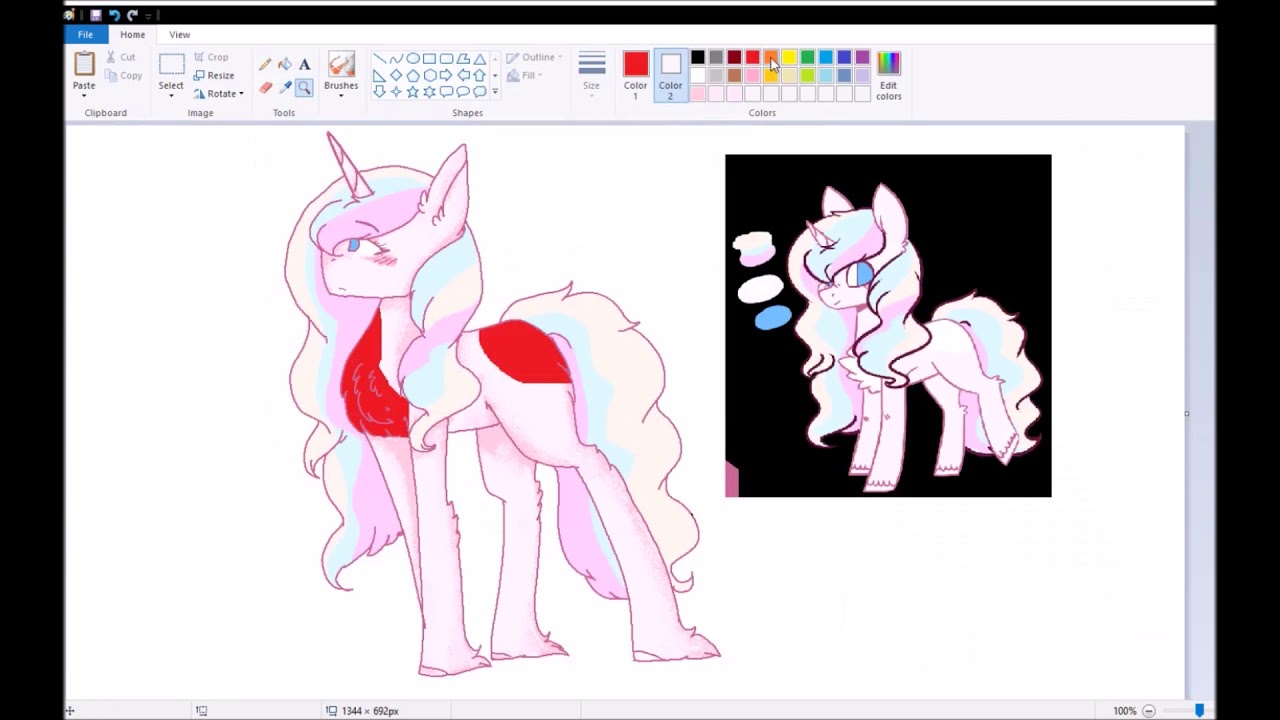1280x720 pixels.
Task: Choose the Pentagon shape
Action: pyautogui.click(x=413, y=75)
